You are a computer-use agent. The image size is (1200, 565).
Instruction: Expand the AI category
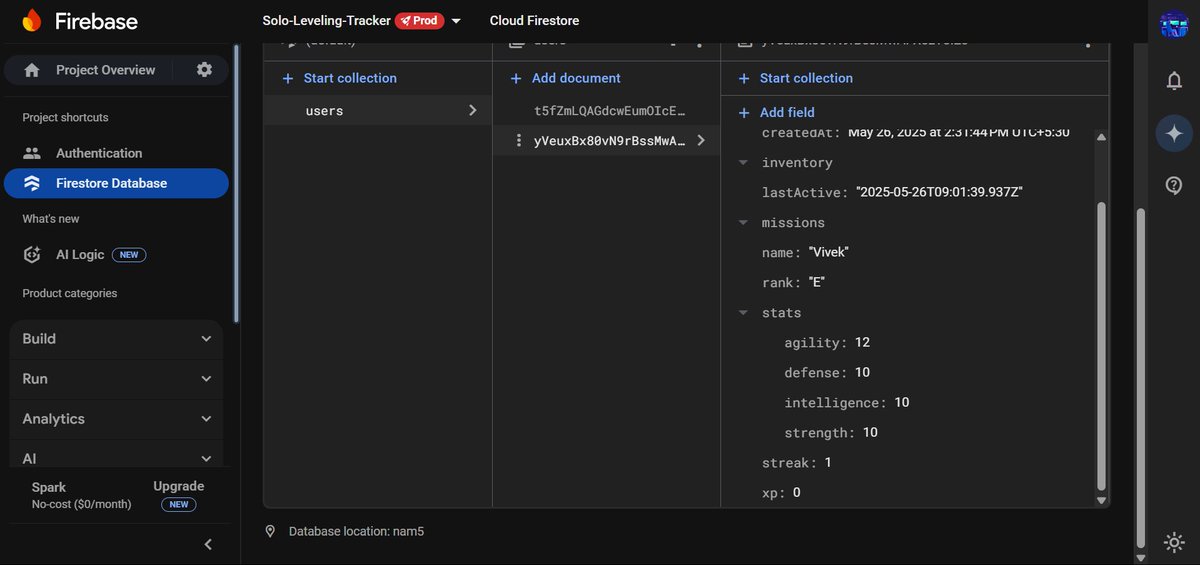click(116, 458)
